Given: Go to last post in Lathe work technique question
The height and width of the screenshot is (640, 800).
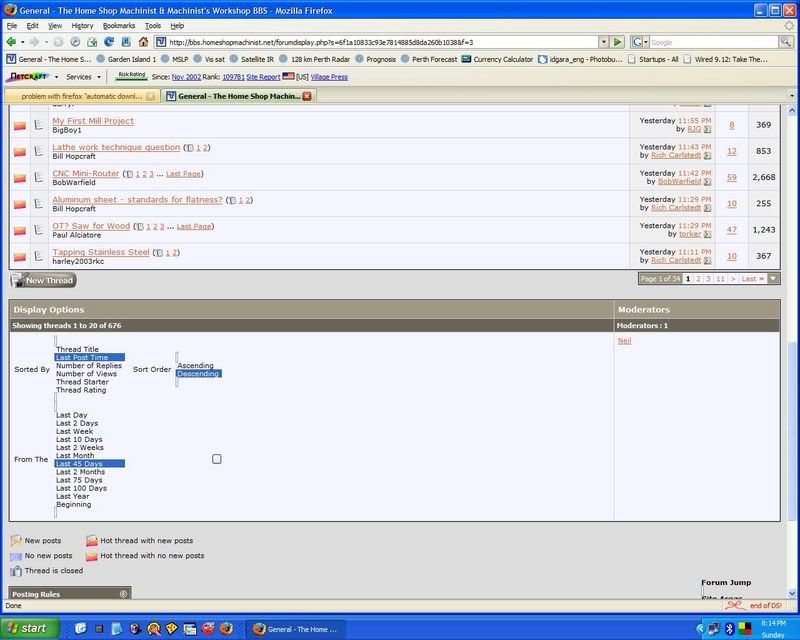Looking at the screenshot, I should pyautogui.click(x=707, y=156).
